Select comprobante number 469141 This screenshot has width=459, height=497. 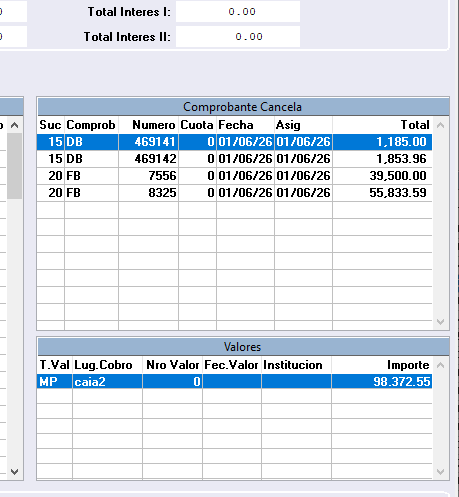148,142
